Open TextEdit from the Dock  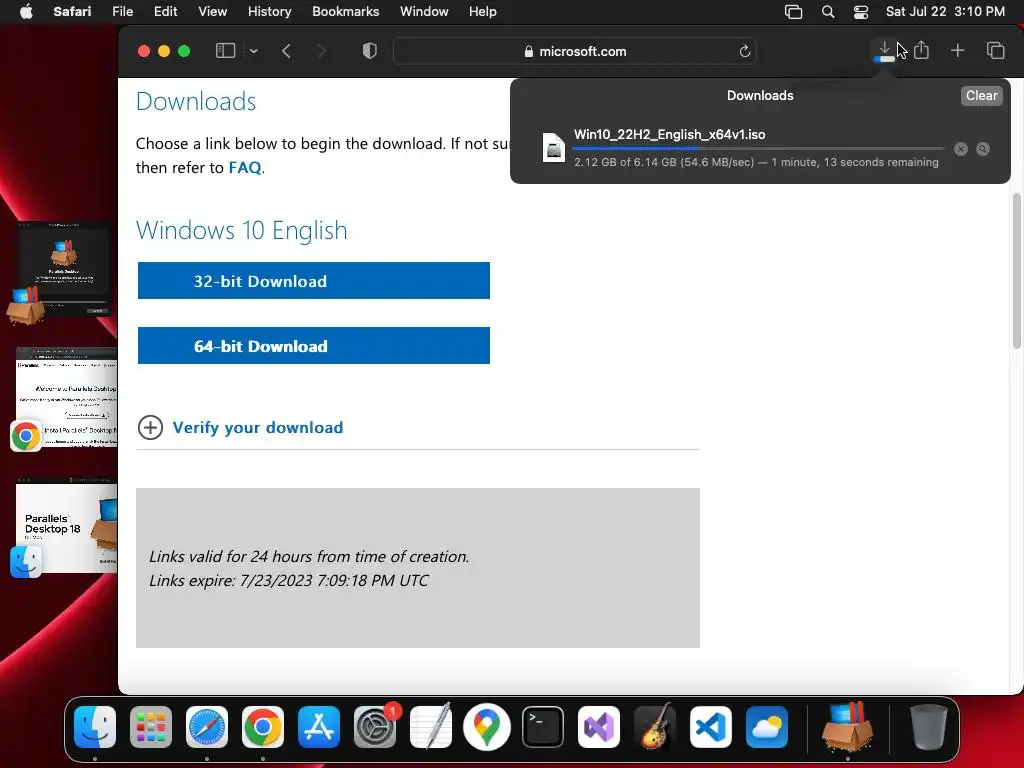[431, 726]
